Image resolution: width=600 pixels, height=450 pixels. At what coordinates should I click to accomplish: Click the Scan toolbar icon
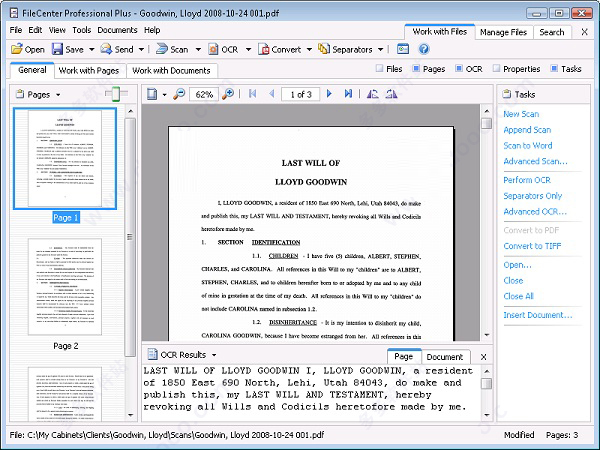[x=161, y=49]
